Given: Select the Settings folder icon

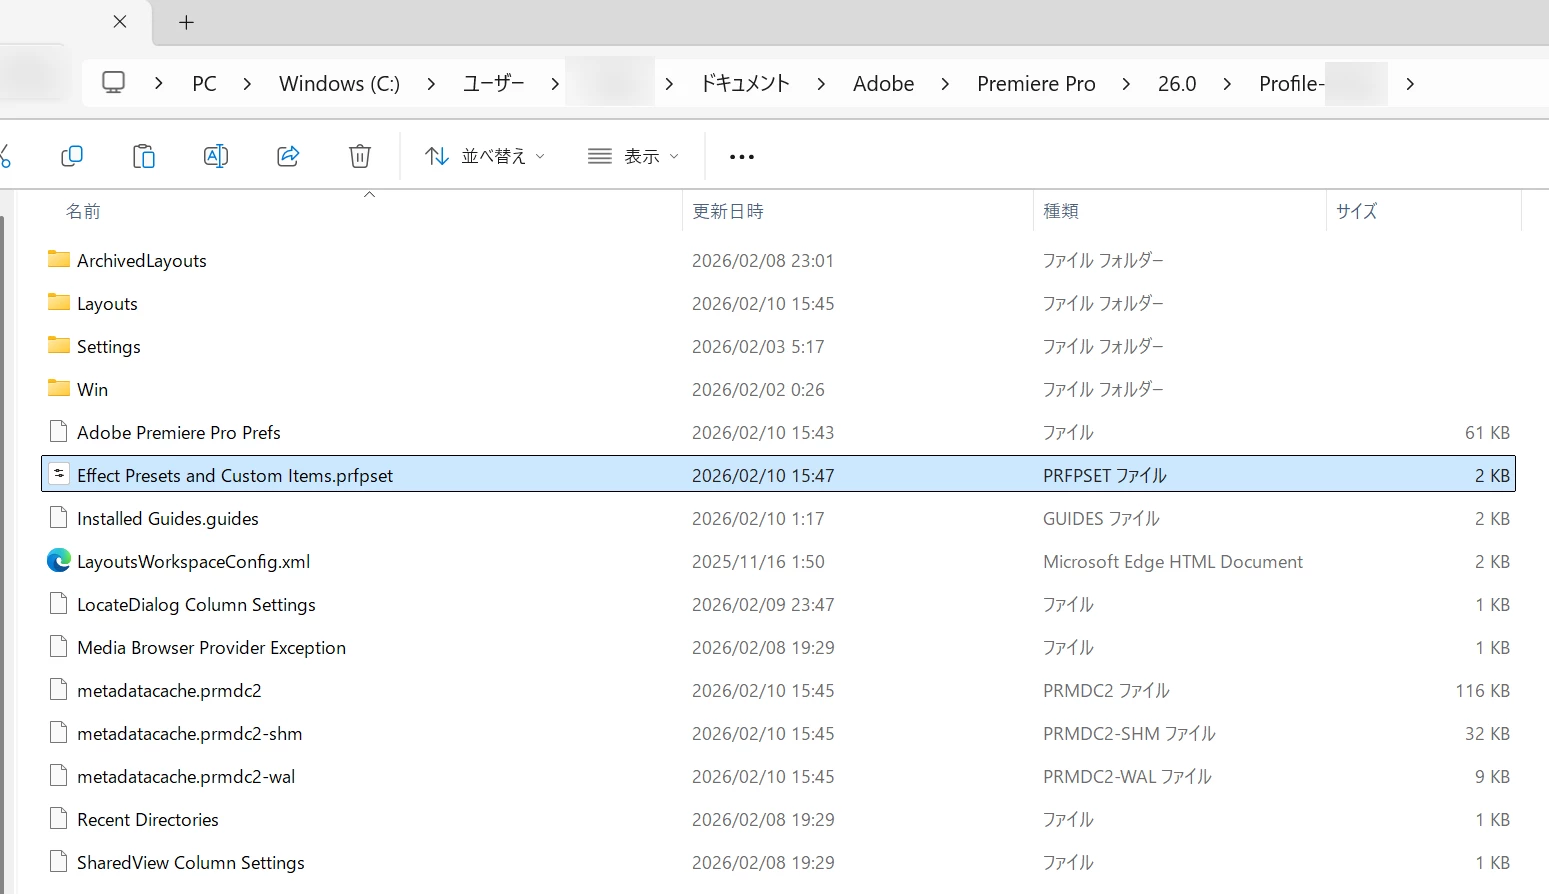Looking at the screenshot, I should pos(59,346).
